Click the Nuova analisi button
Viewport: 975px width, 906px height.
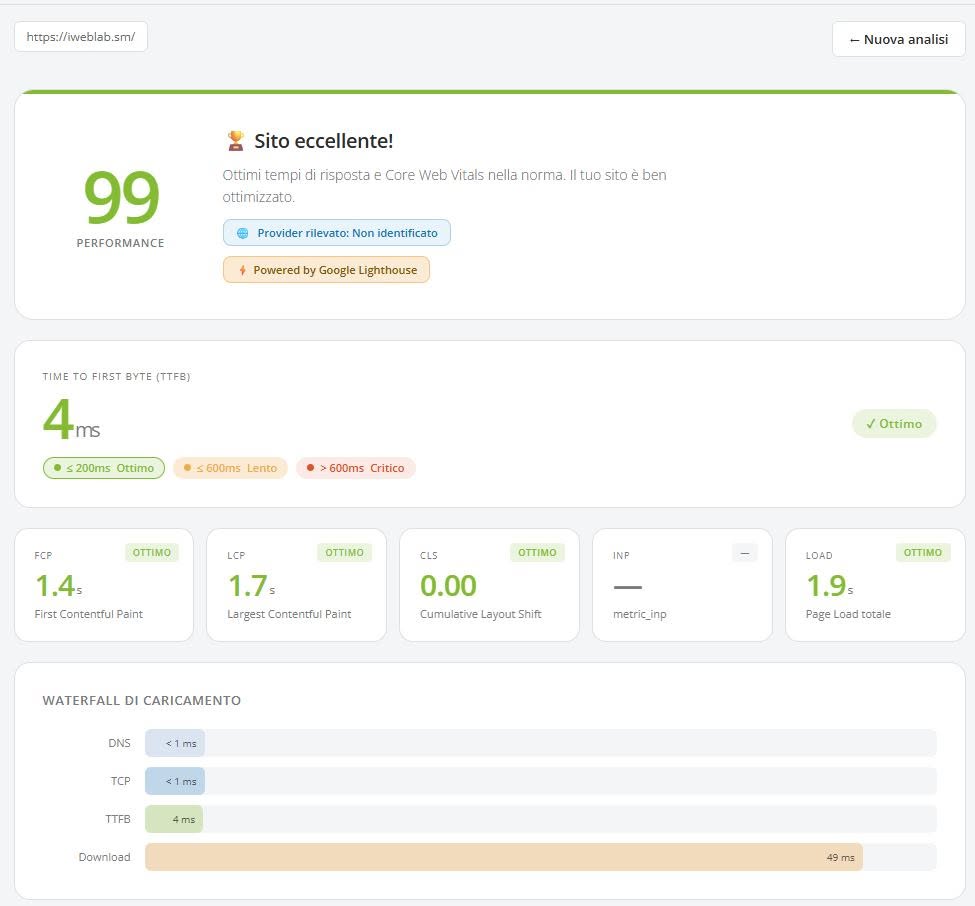click(x=899, y=39)
